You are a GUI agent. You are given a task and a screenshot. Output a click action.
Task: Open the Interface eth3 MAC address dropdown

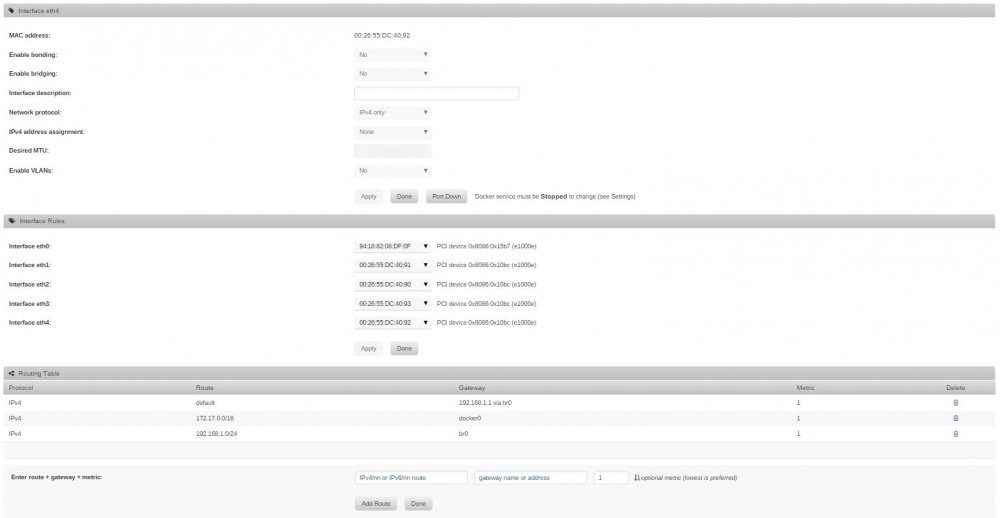tap(393, 304)
